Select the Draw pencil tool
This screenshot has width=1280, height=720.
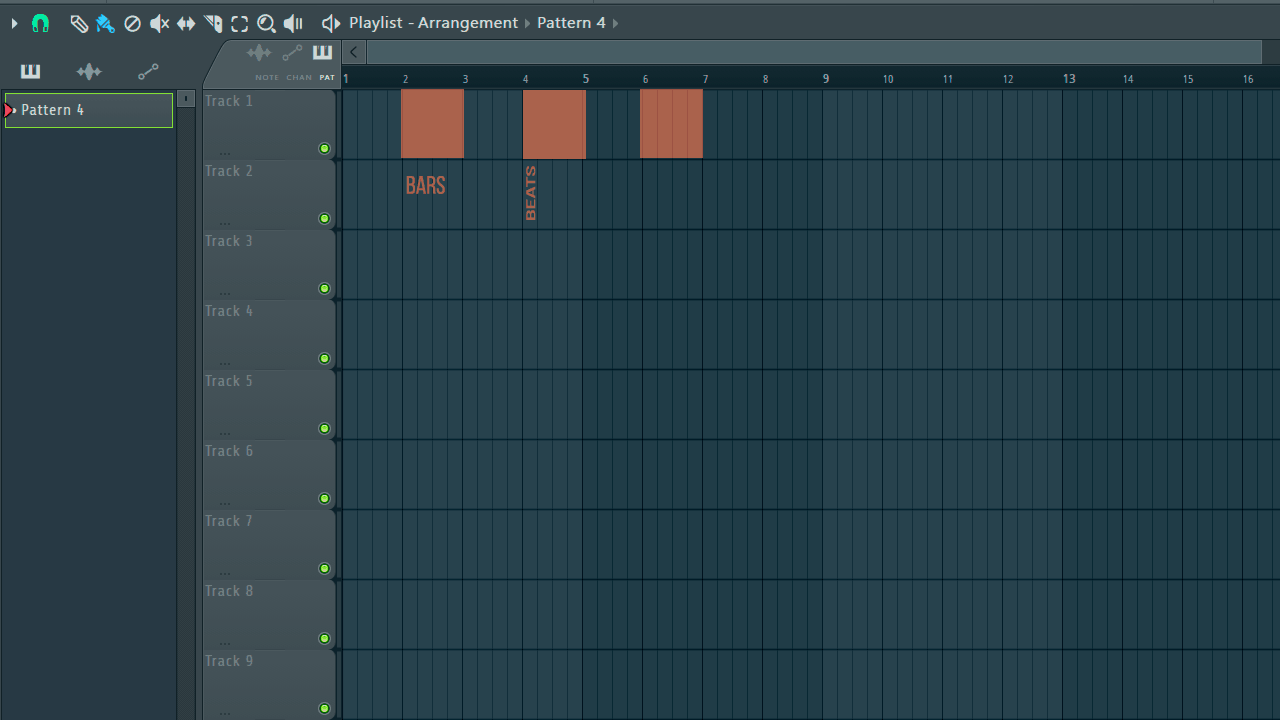click(x=79, y=23)
